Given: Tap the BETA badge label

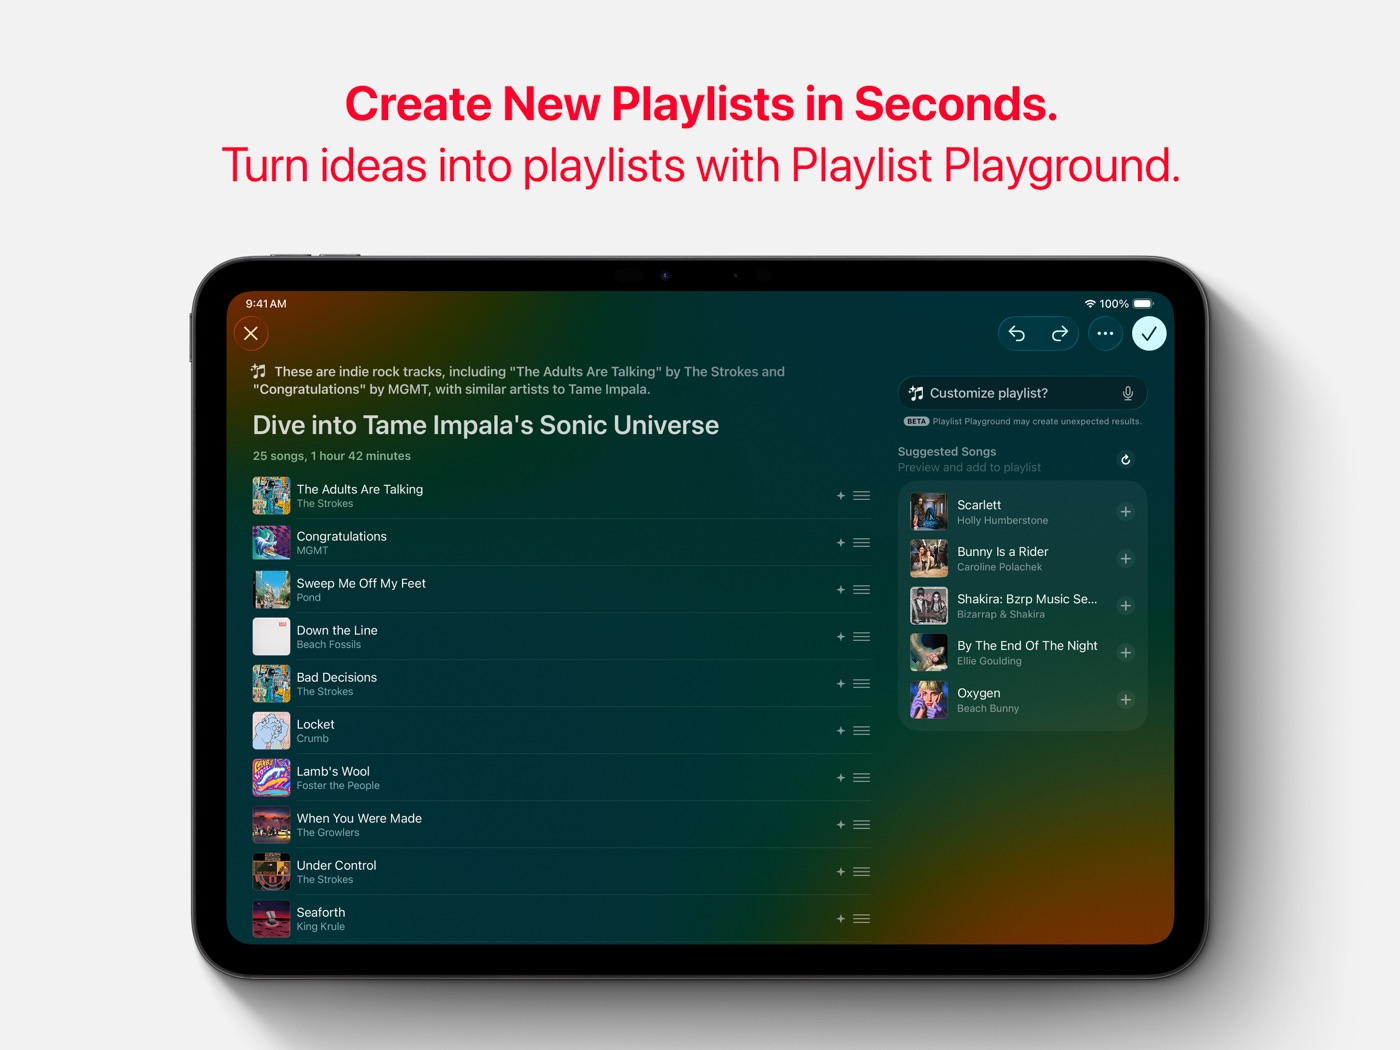Looking at the screenshot, I should (916, 421).
